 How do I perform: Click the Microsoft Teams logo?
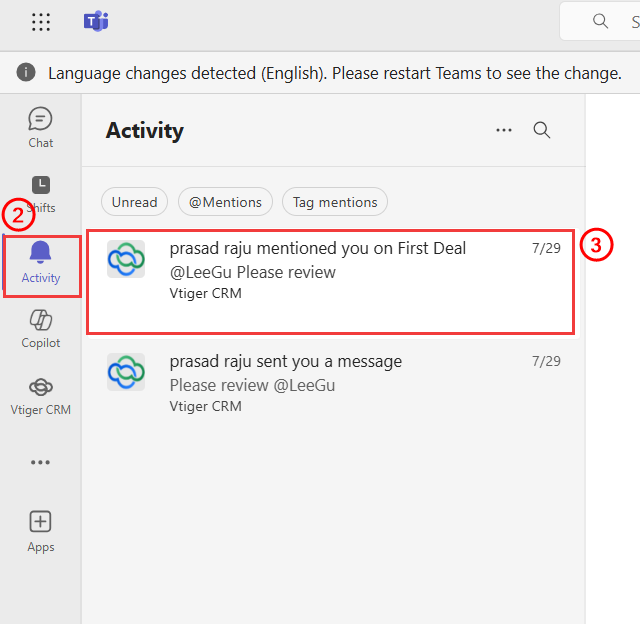coord(96,21)
